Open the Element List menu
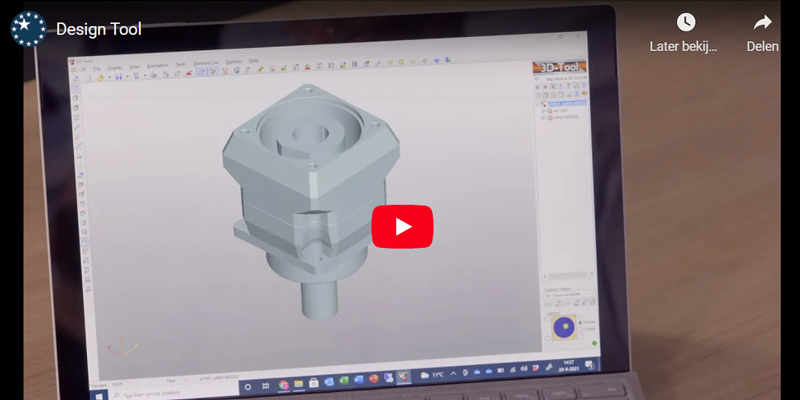The image size is (800, 400). 207,64
